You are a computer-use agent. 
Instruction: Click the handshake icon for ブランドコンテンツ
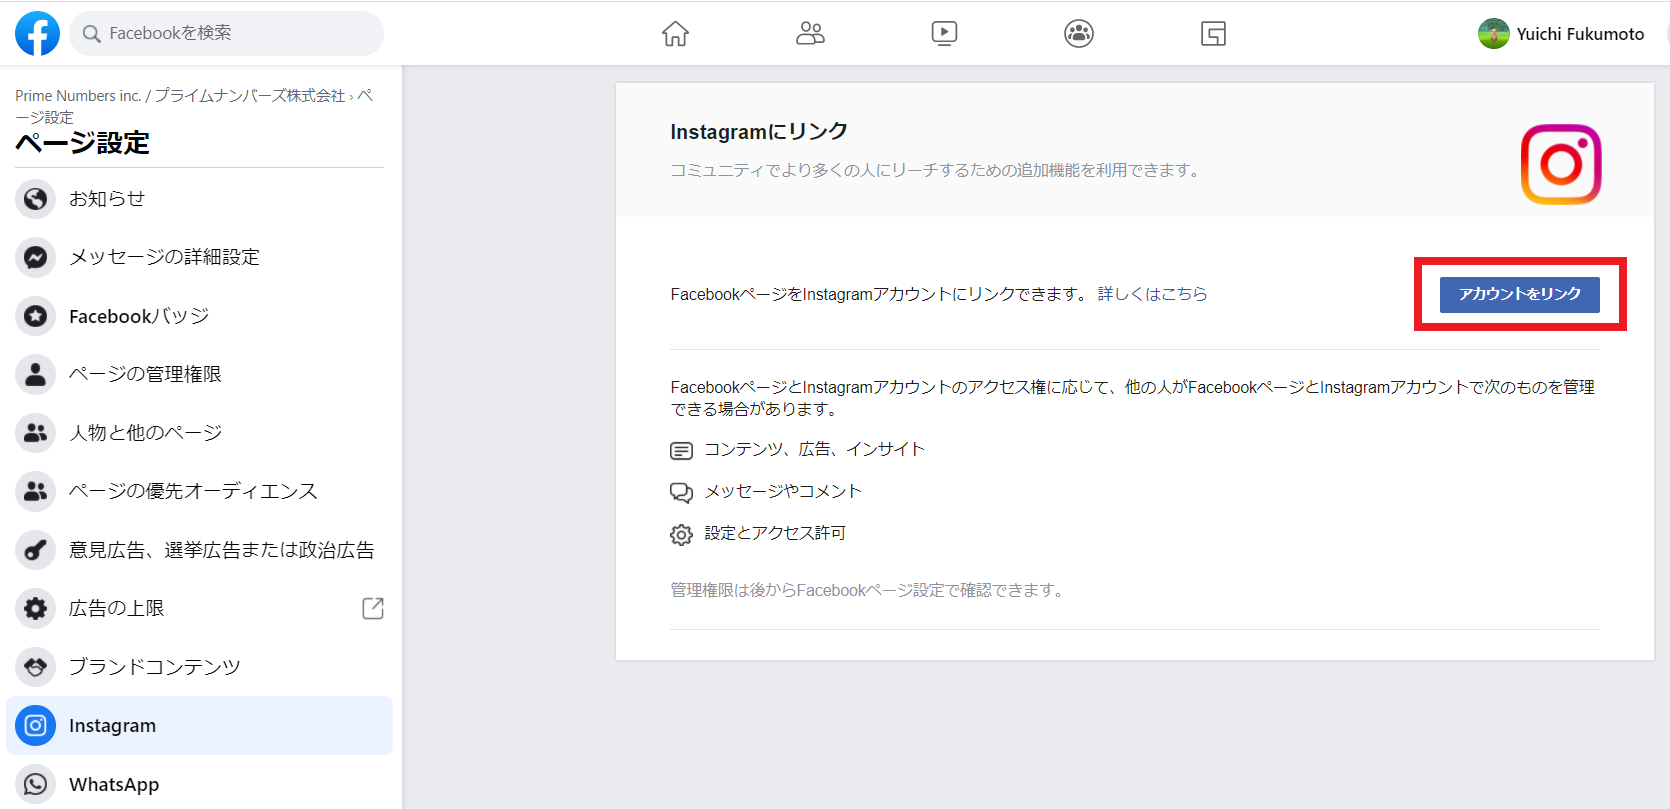point(35,667)
